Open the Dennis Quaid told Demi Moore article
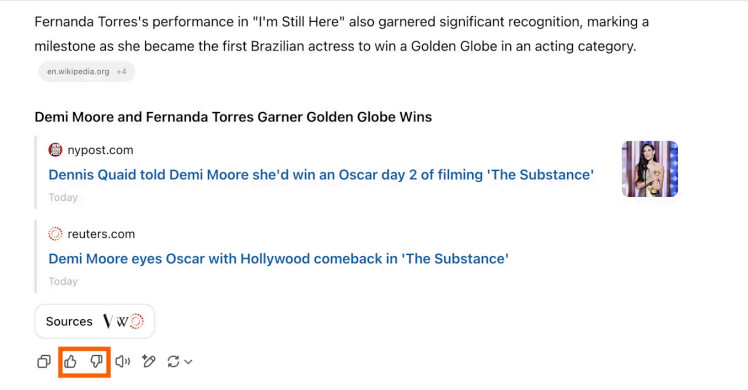 [321, 175]
